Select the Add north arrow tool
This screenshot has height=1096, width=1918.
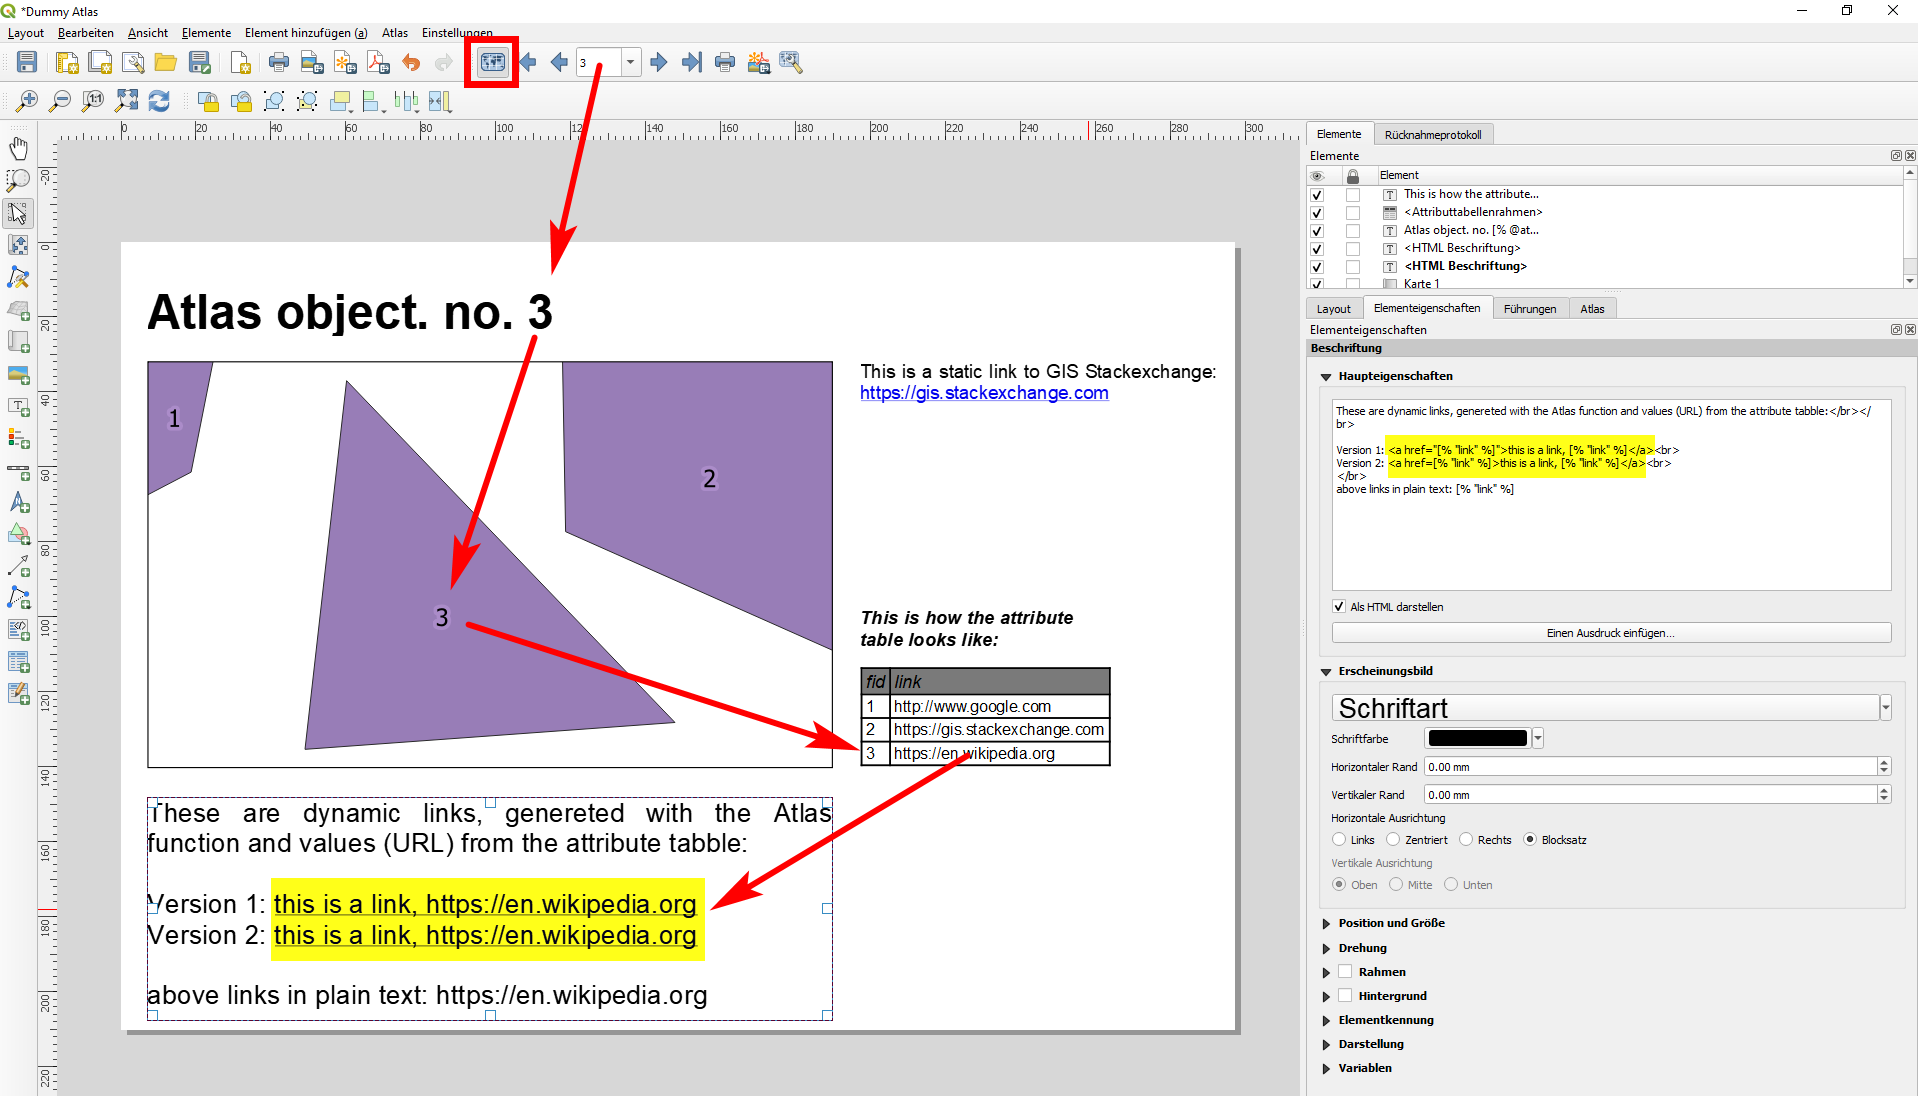(18, 503)
